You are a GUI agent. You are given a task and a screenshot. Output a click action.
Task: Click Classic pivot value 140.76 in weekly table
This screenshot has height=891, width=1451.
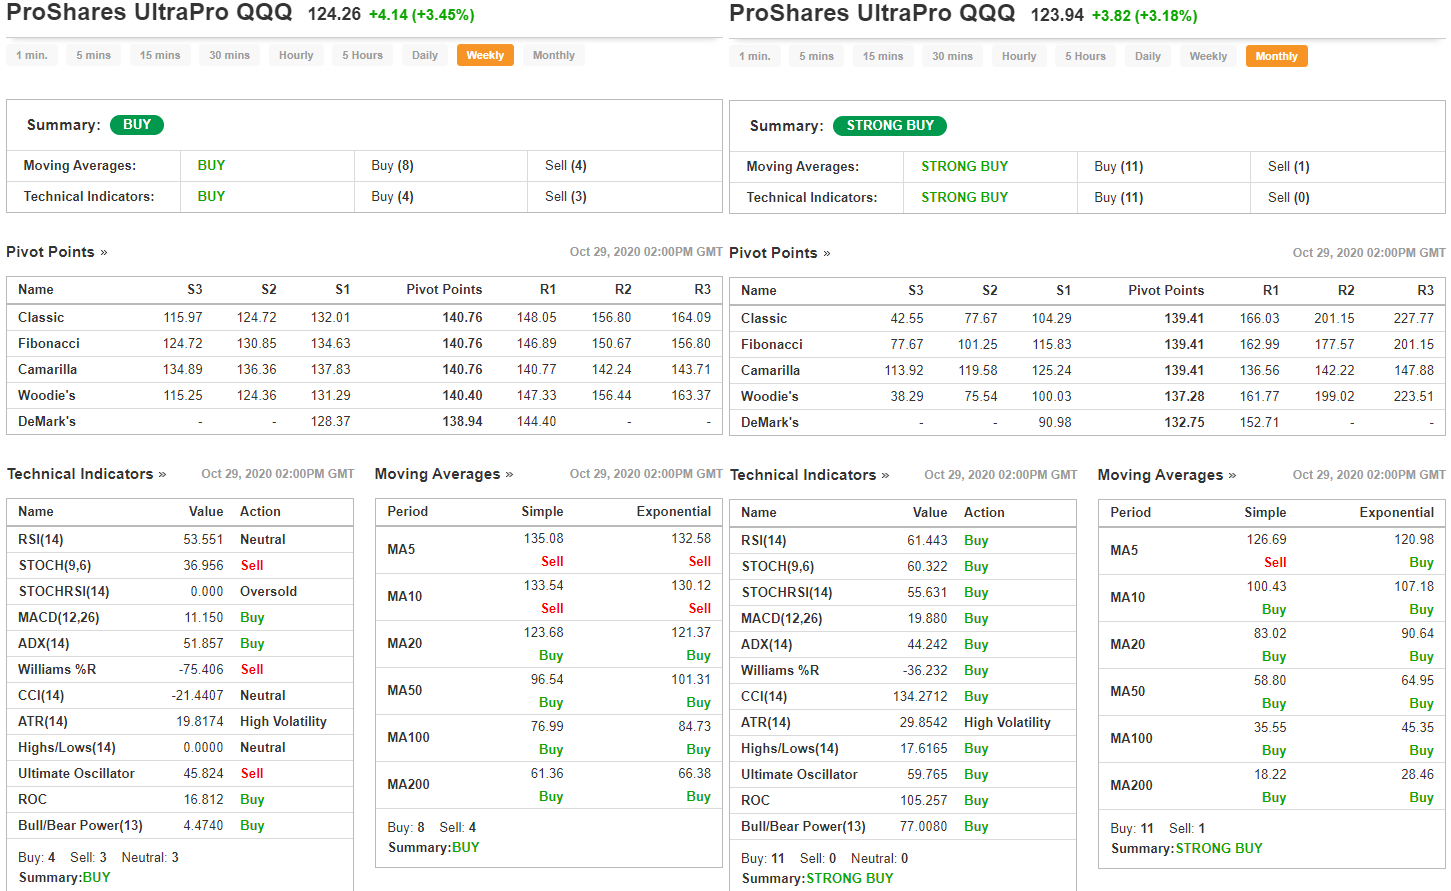click(x=462, y=317)
